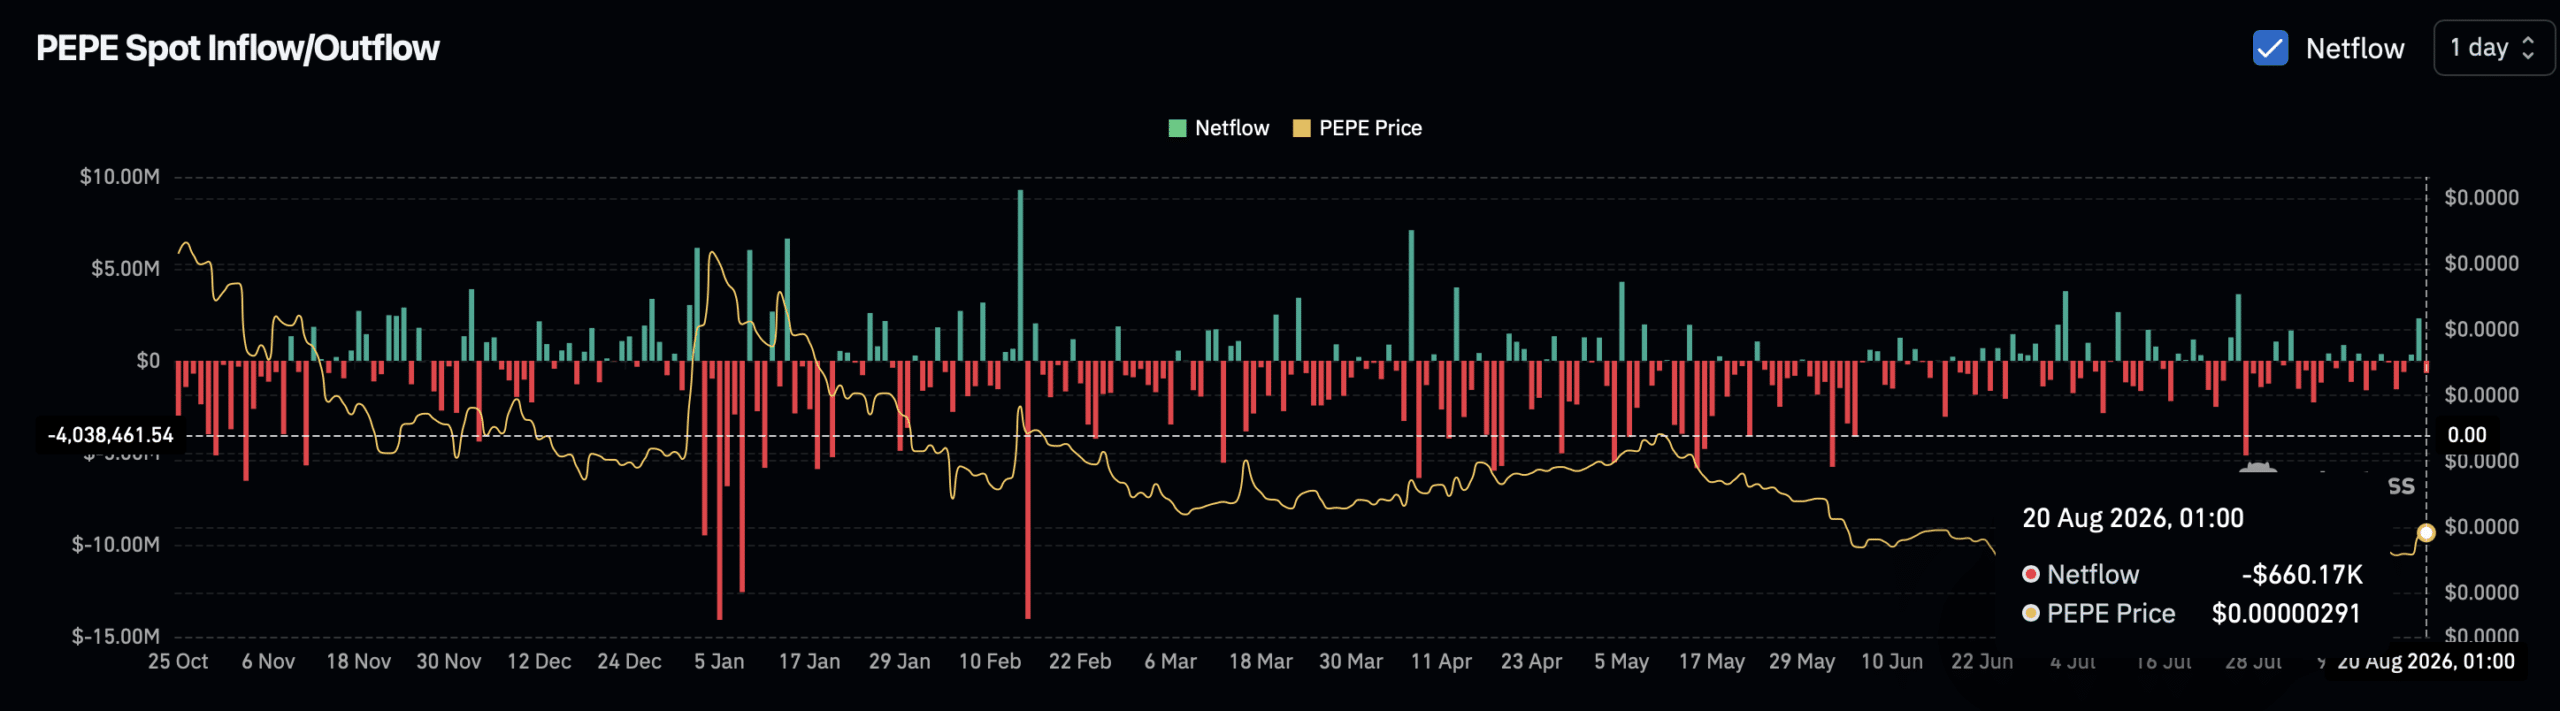Viewport: 2560px width, 711px height.
Task: Click the 11 Apr date label
Action: pyautogui.click(x=1441, y=662)
